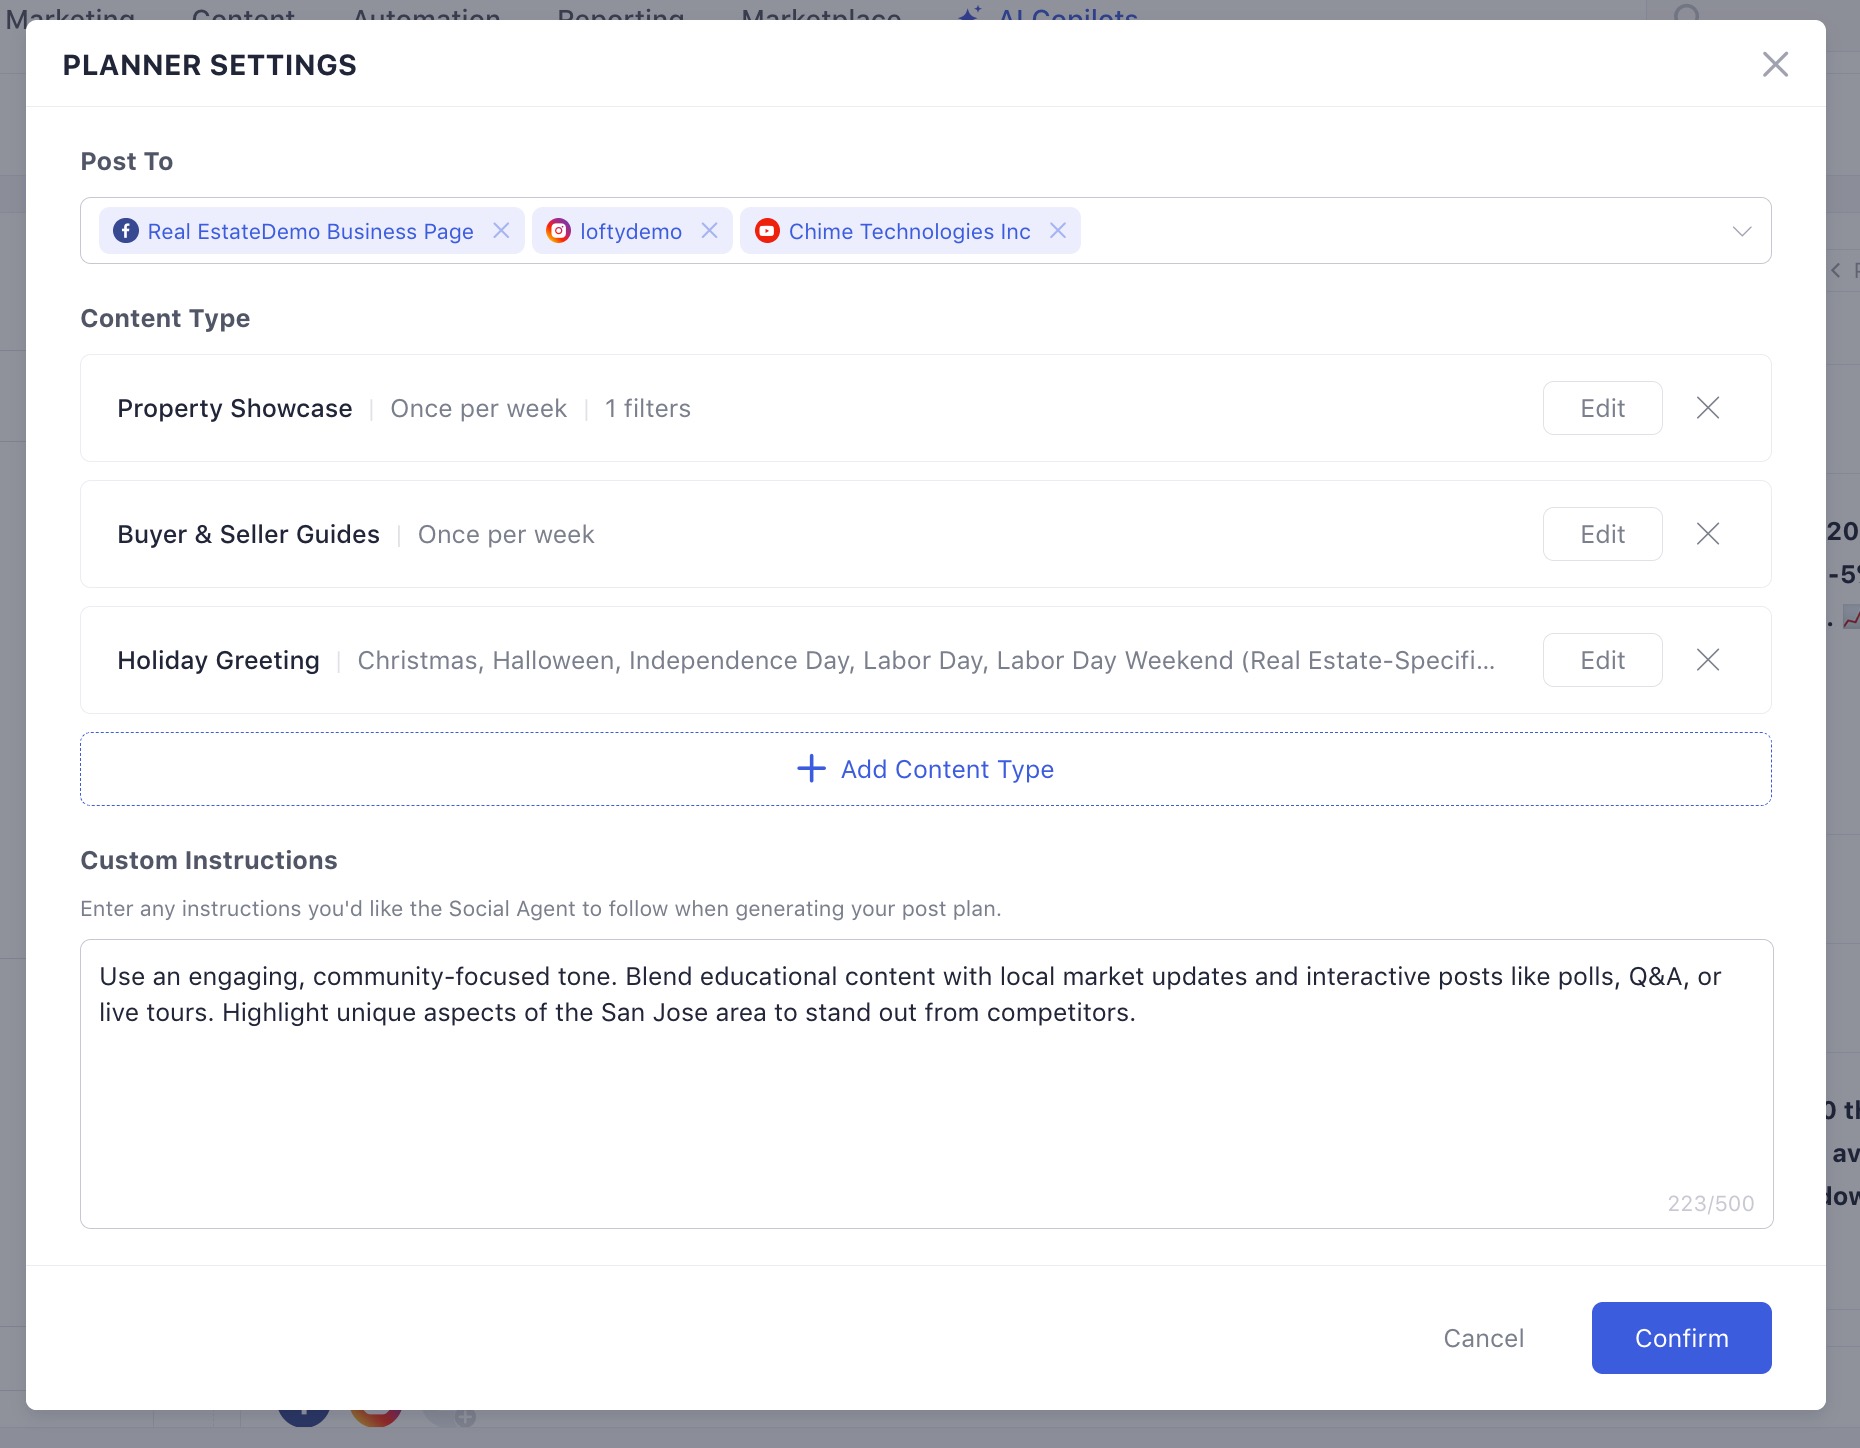
Task: Click the 223/500 character counter
Action: 1710,1203
